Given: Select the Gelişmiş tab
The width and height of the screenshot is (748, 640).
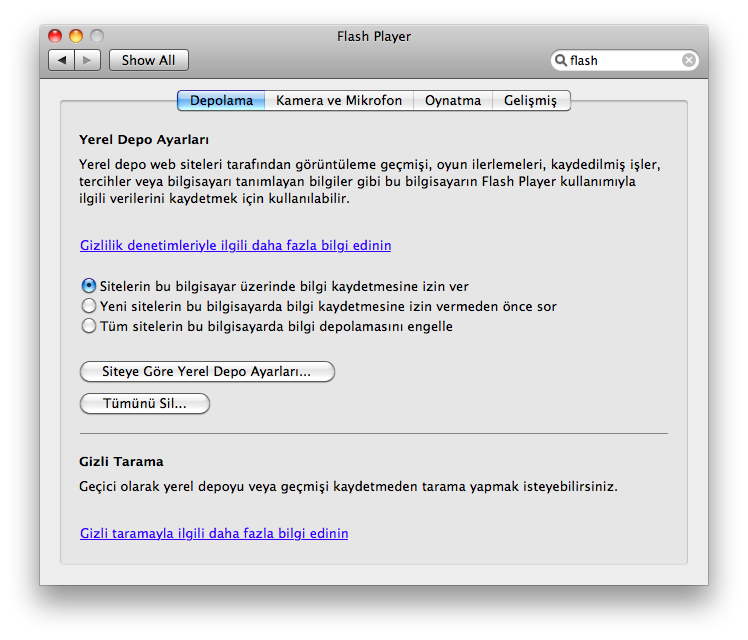Looking at the screenshot, I should (x=531, y=100).
